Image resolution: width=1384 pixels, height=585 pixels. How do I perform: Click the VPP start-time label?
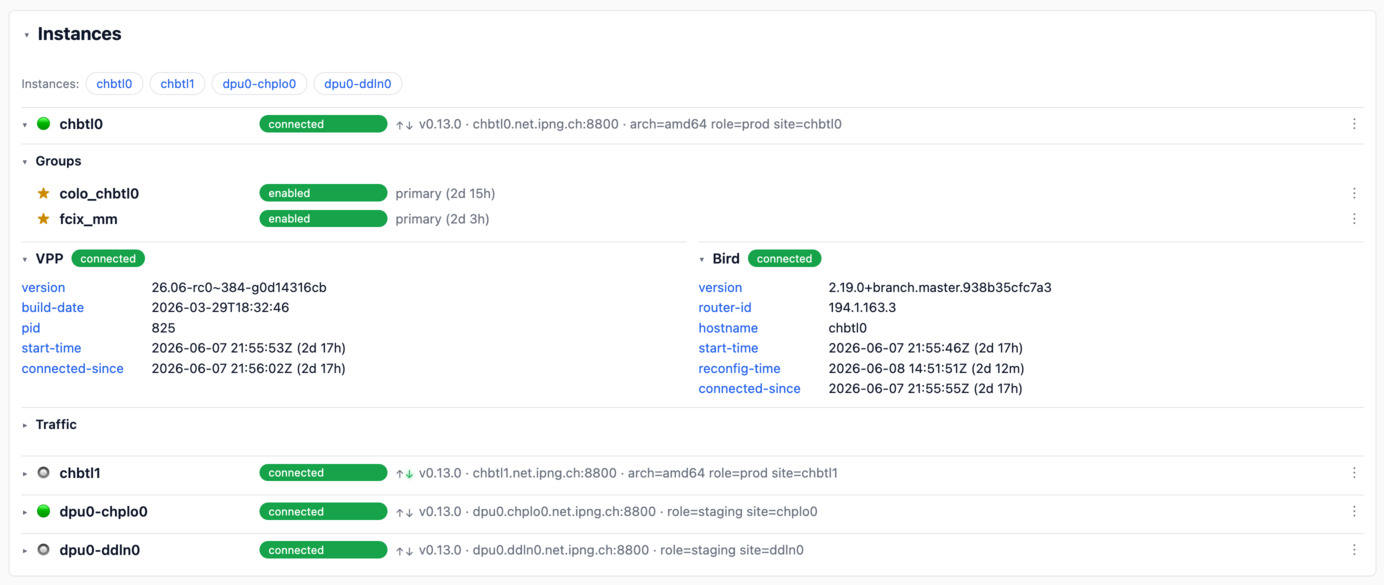[x=51, y=348]
